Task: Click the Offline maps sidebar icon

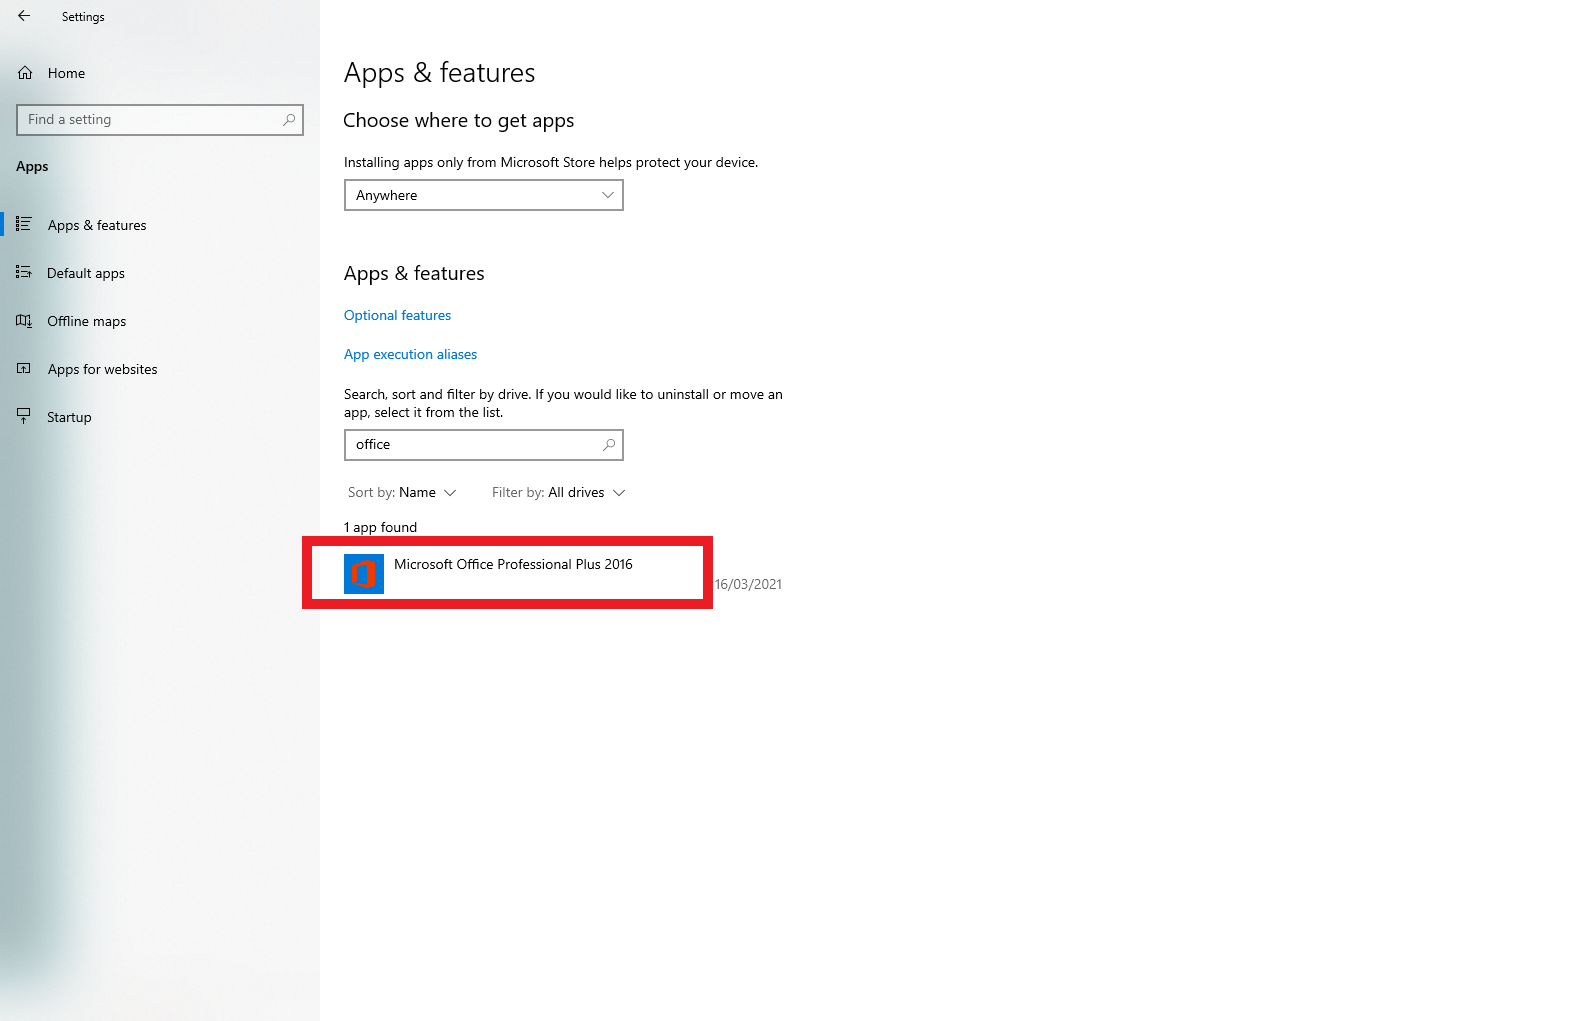Action: [x=24, y=321]
